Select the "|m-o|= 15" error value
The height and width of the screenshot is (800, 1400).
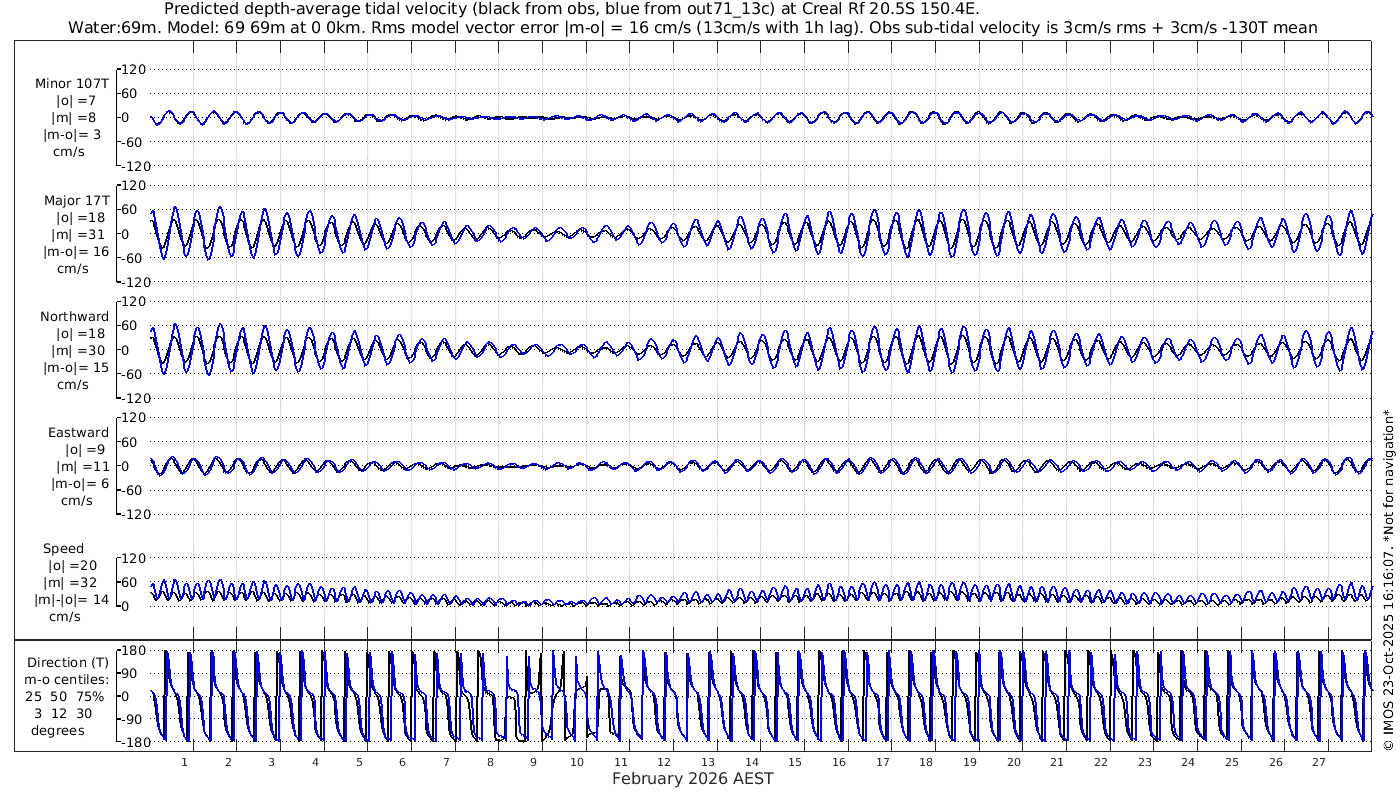click(76, 367)
